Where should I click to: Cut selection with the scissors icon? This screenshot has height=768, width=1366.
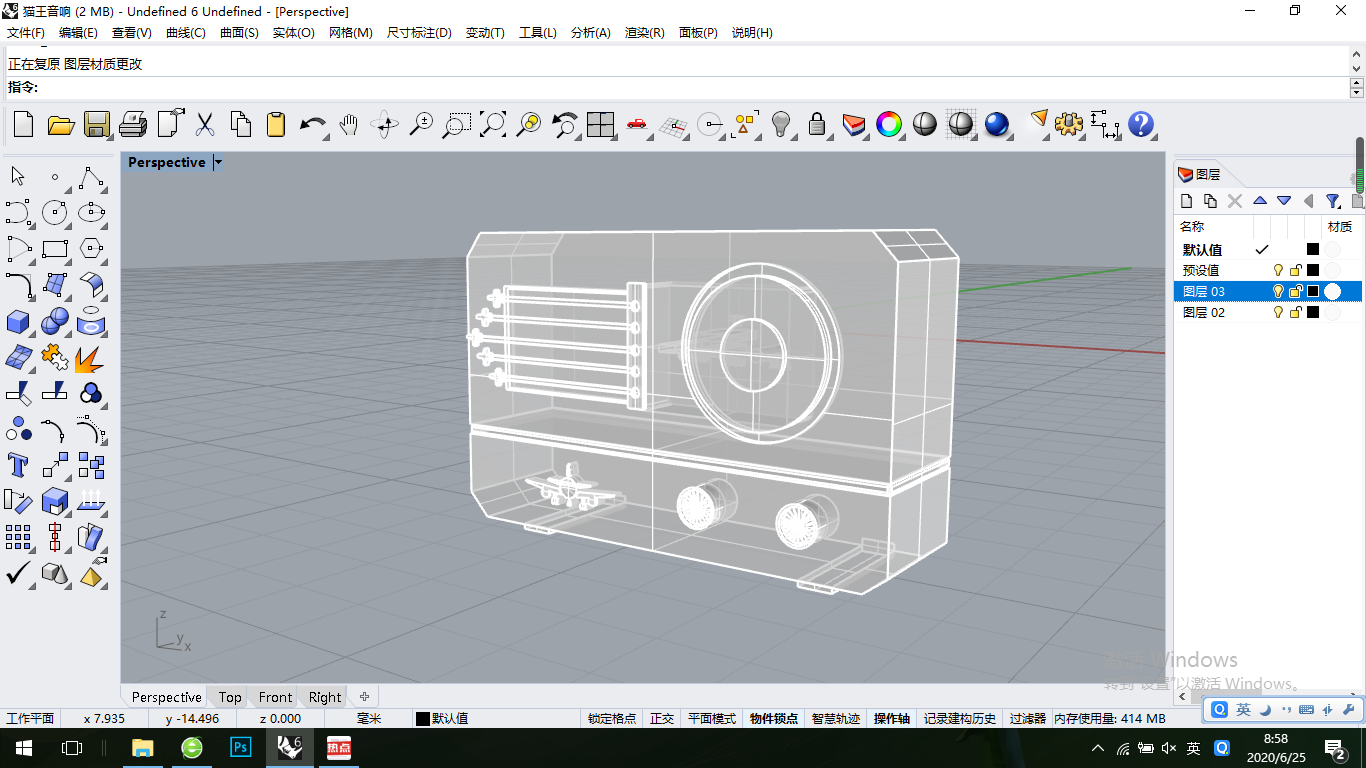pos(205,124)
